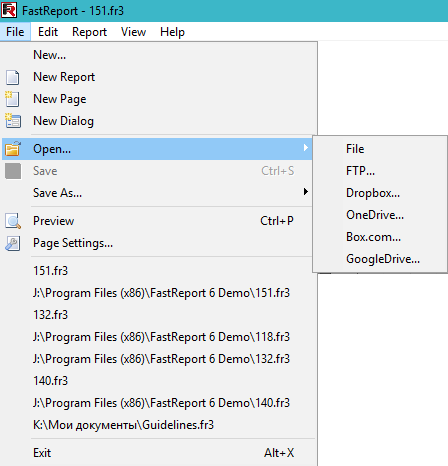Click the New Dialog form icon

point(13,121)
